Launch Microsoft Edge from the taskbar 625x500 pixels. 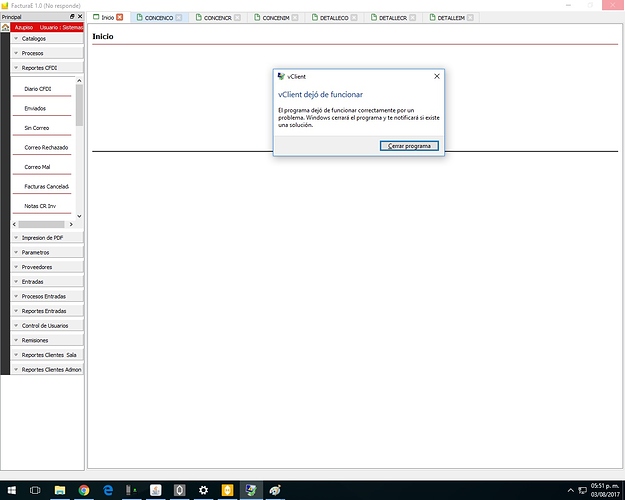(108, 490)
